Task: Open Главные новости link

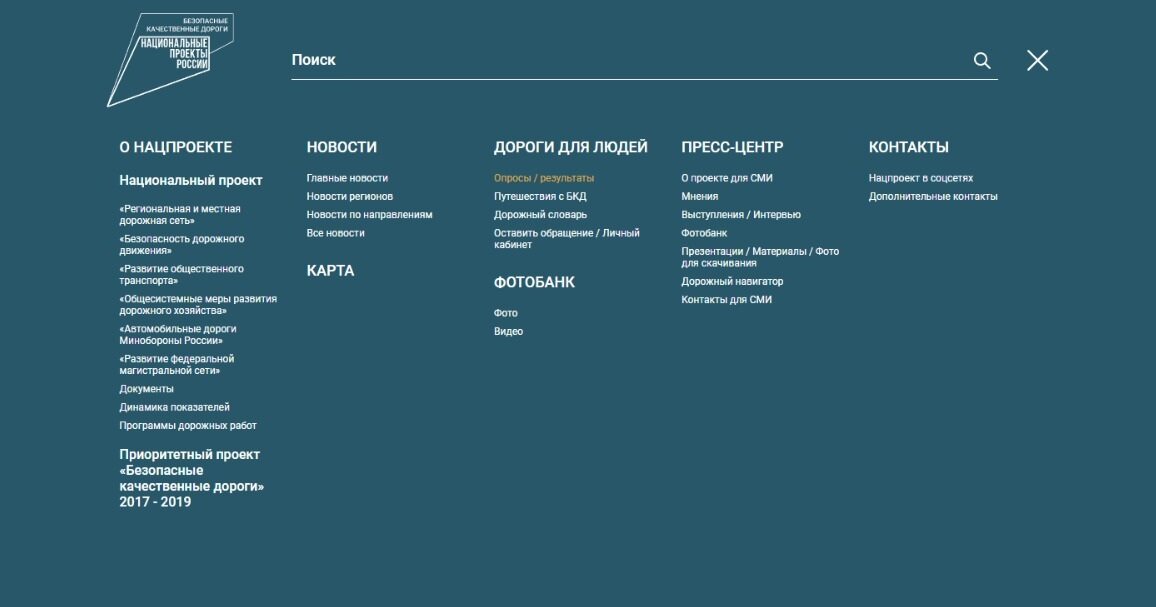Action: pyautogui.click(x=347, y=178)
